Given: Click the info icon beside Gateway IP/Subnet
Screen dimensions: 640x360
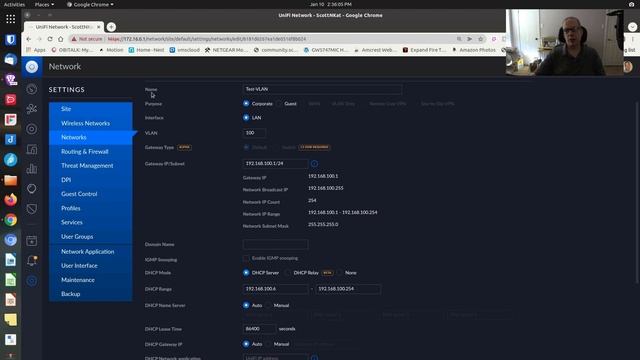Looking at the screenshot, I should coord(314,164).
